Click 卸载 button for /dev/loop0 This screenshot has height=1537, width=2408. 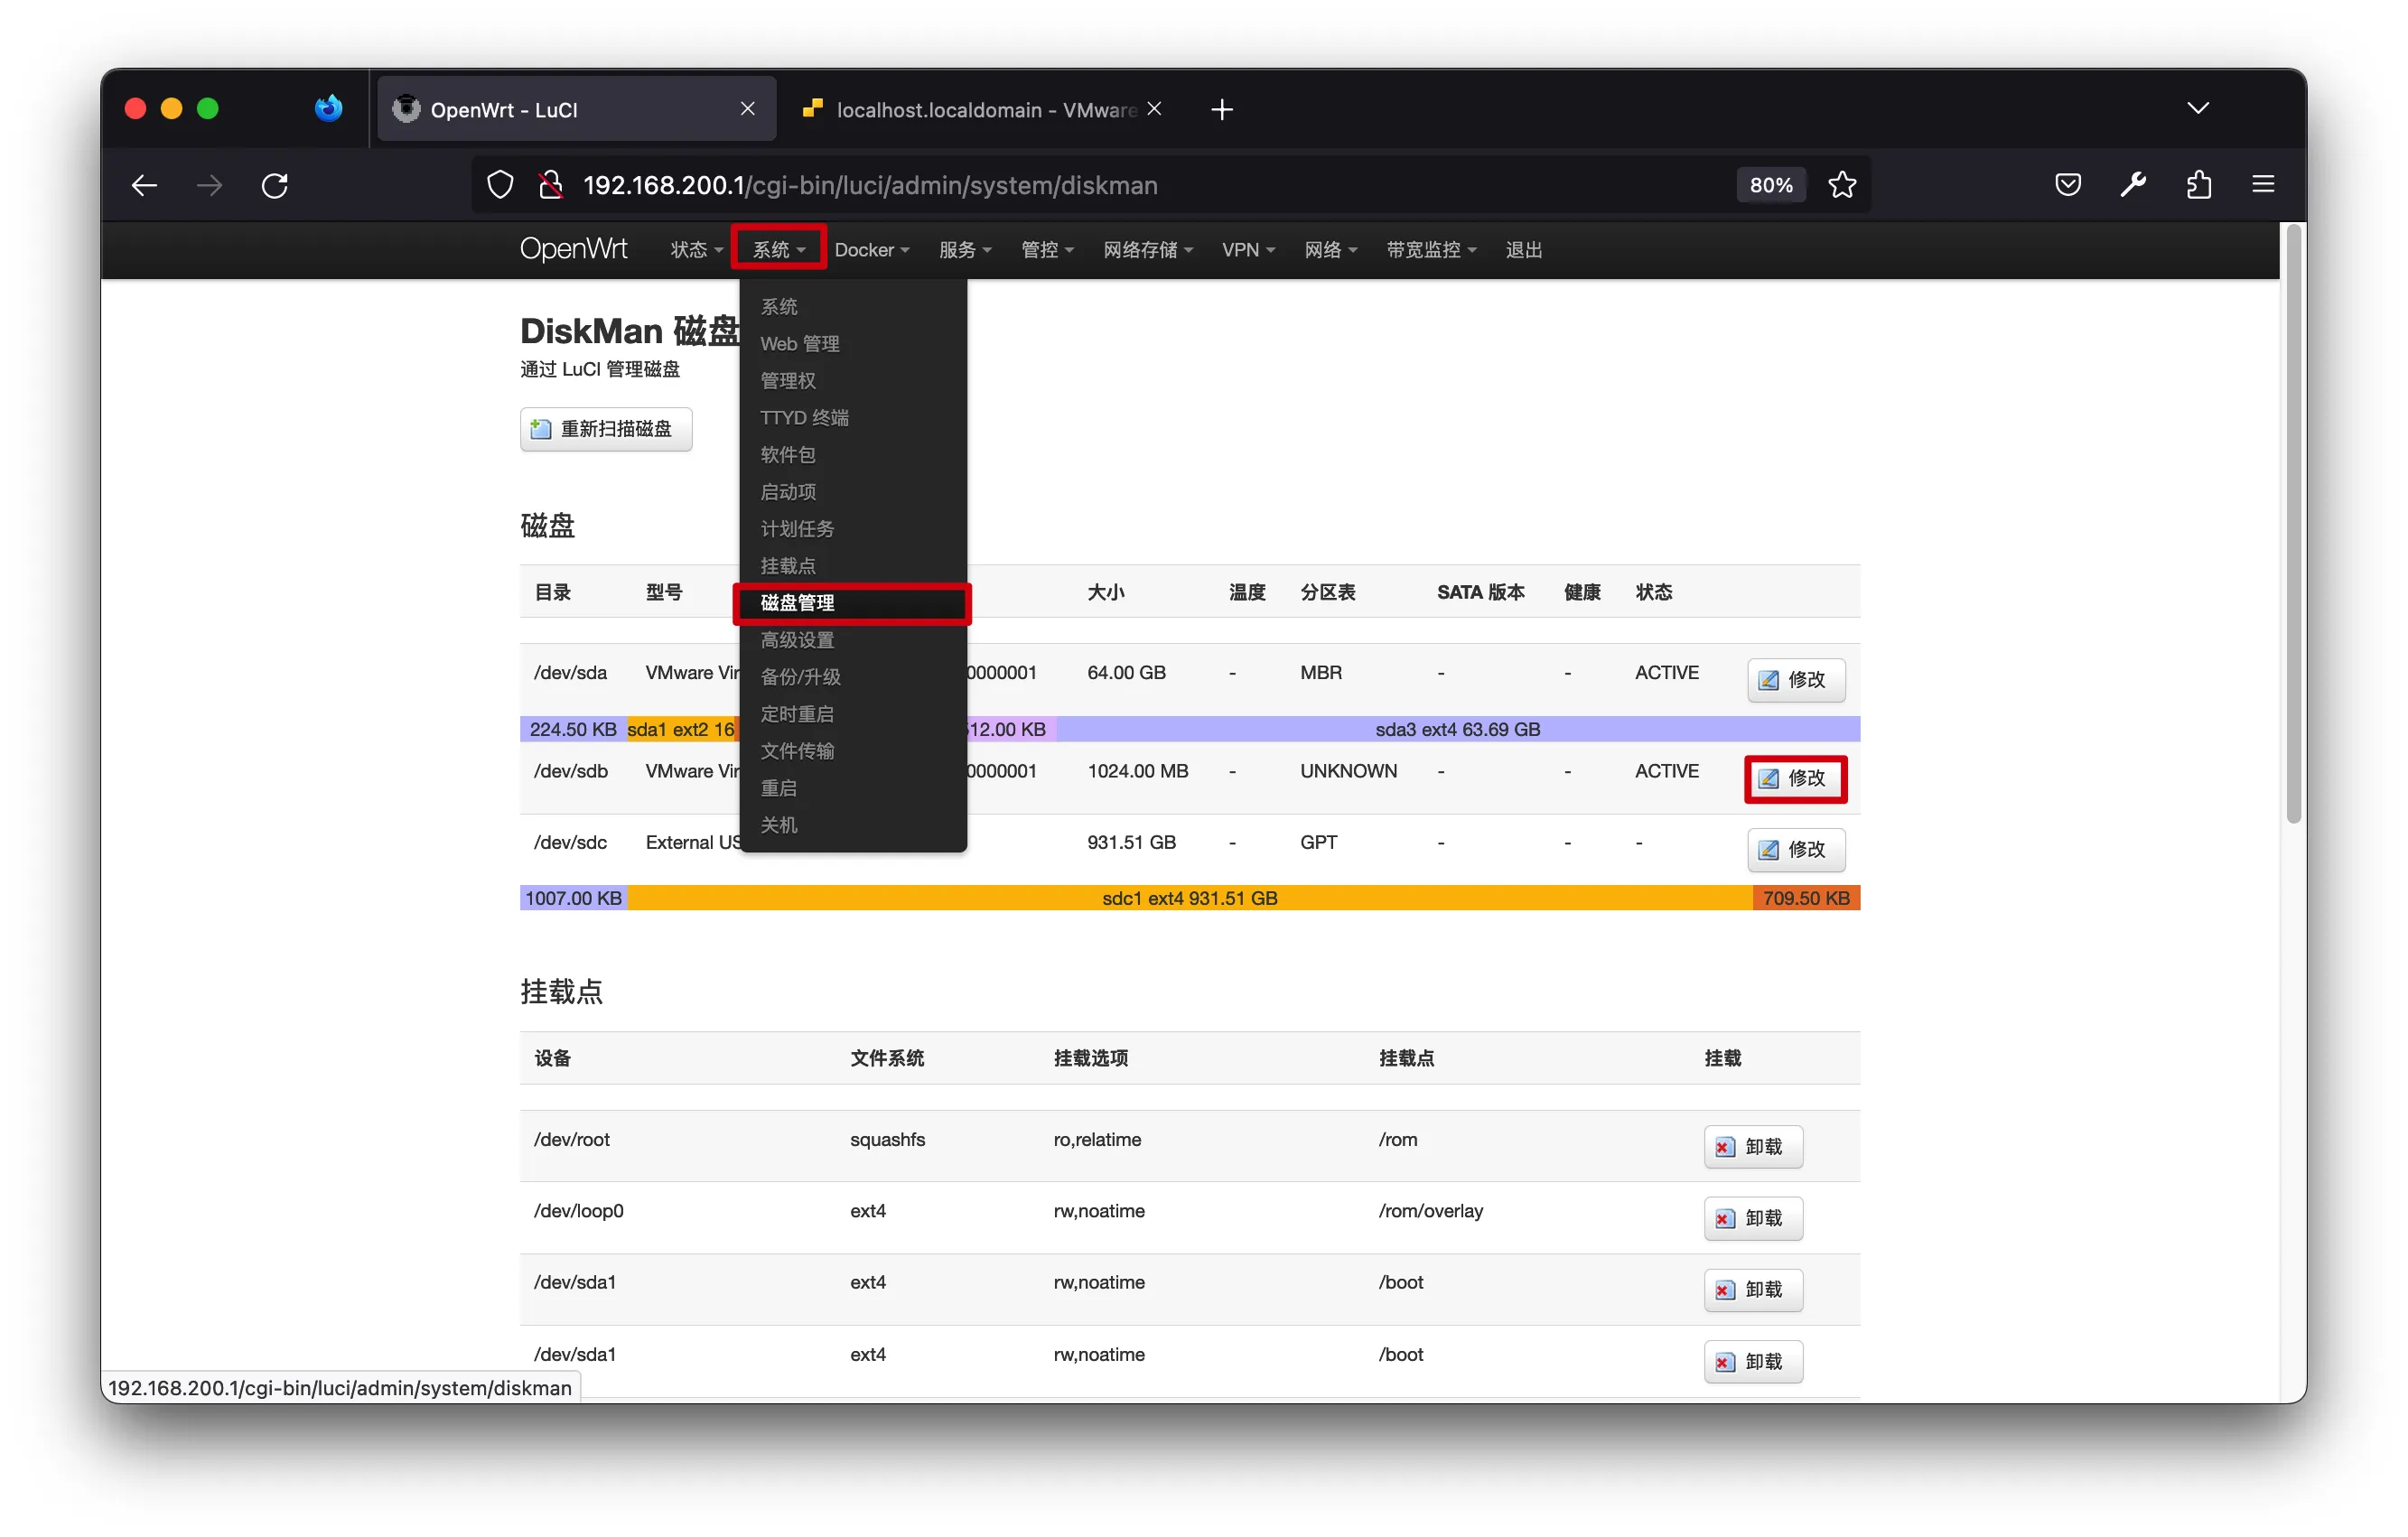1753,1218
